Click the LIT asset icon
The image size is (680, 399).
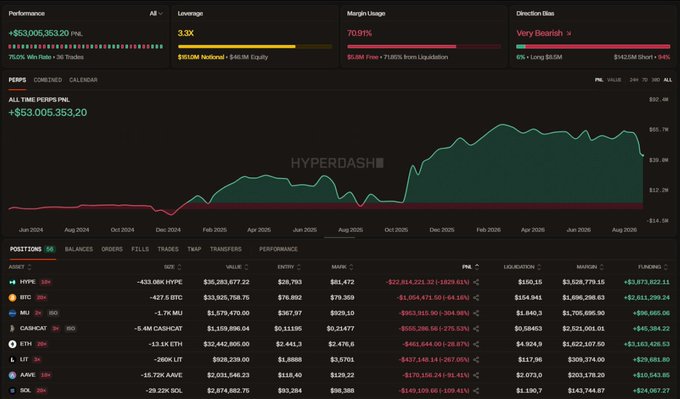(12, 360)
